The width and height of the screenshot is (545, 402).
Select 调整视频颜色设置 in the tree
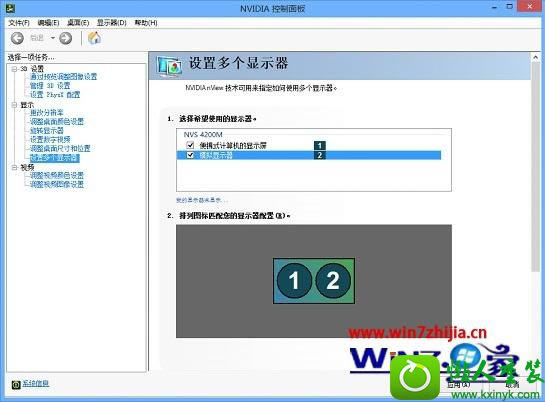(57, 175)
